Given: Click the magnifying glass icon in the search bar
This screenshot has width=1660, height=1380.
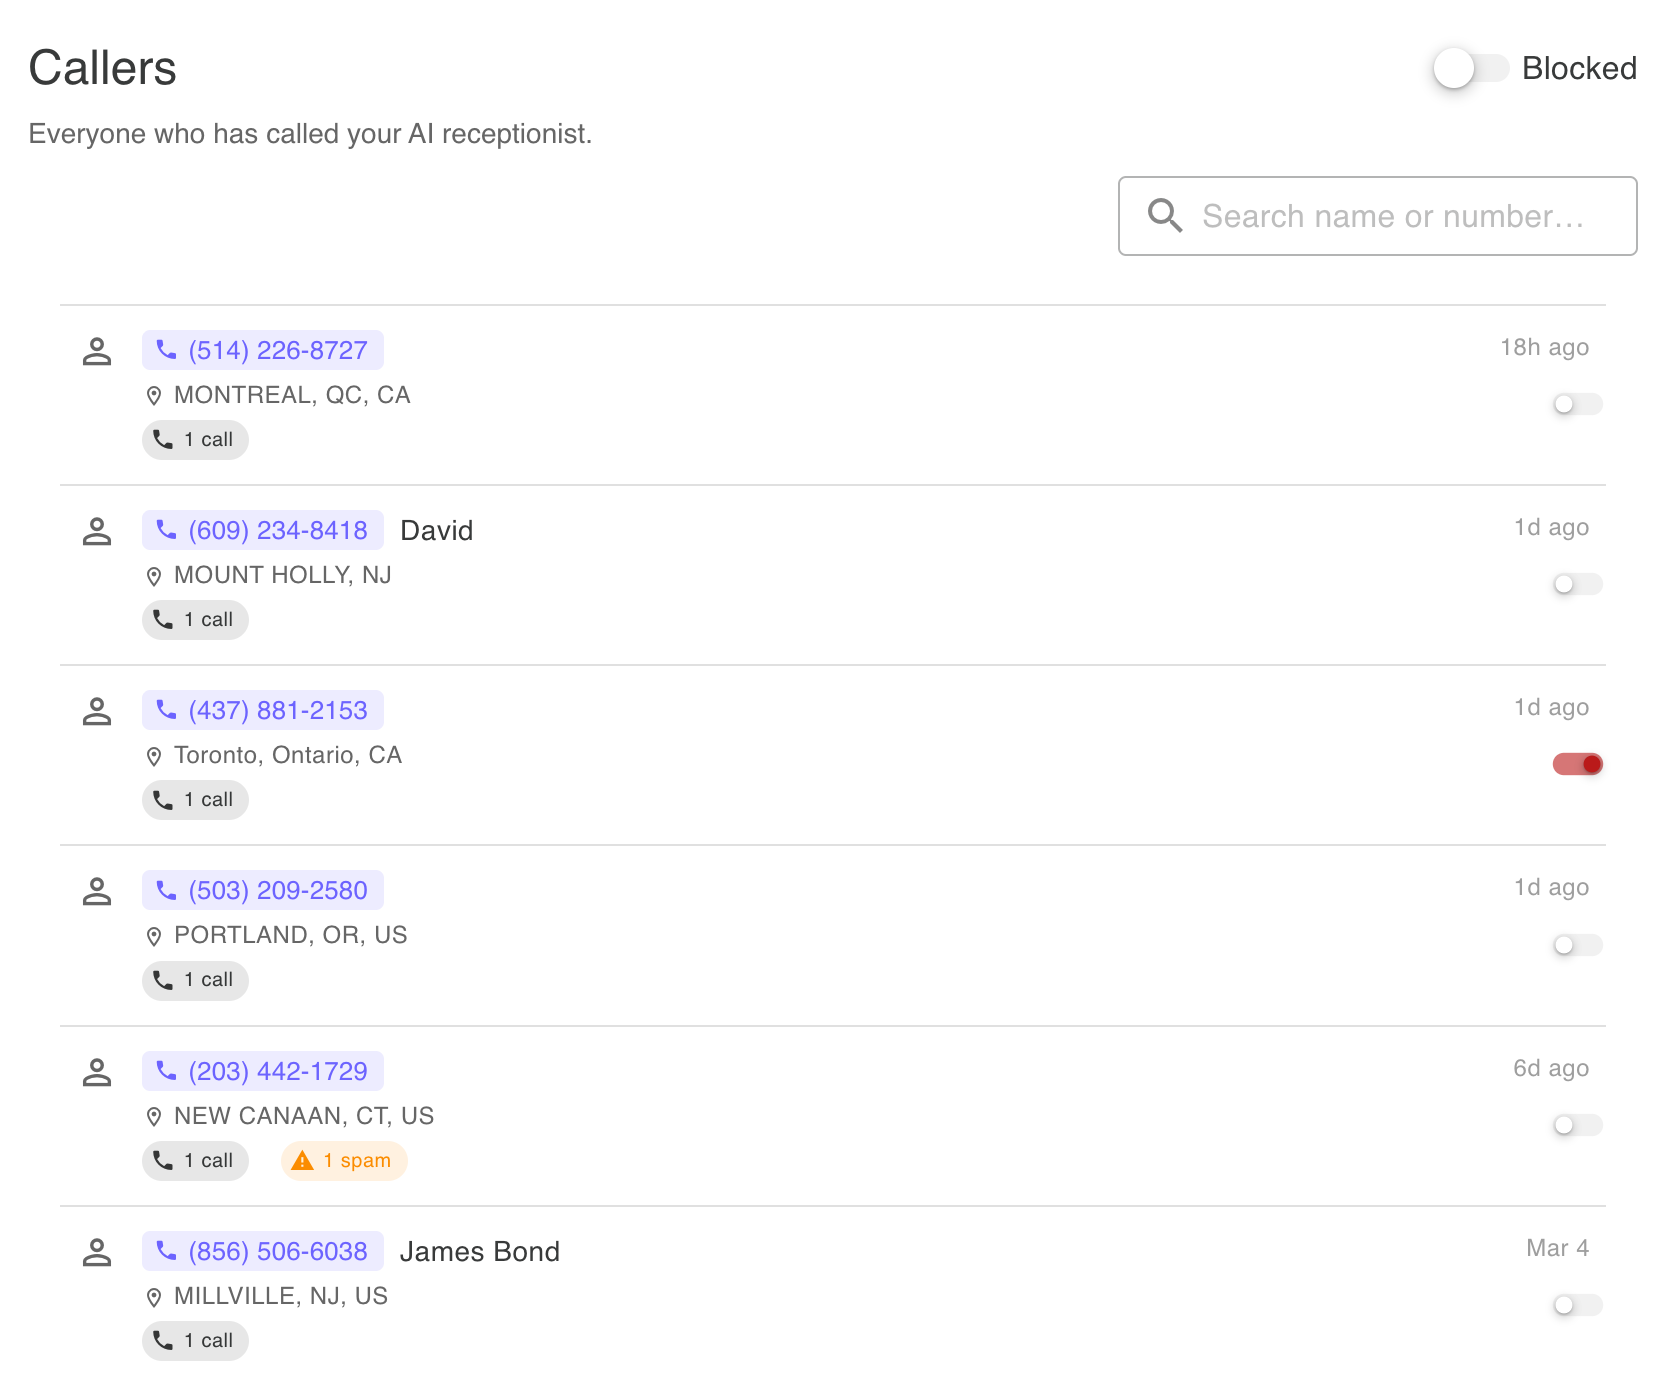Looking at the screenshot, I should coord(1164,215).
